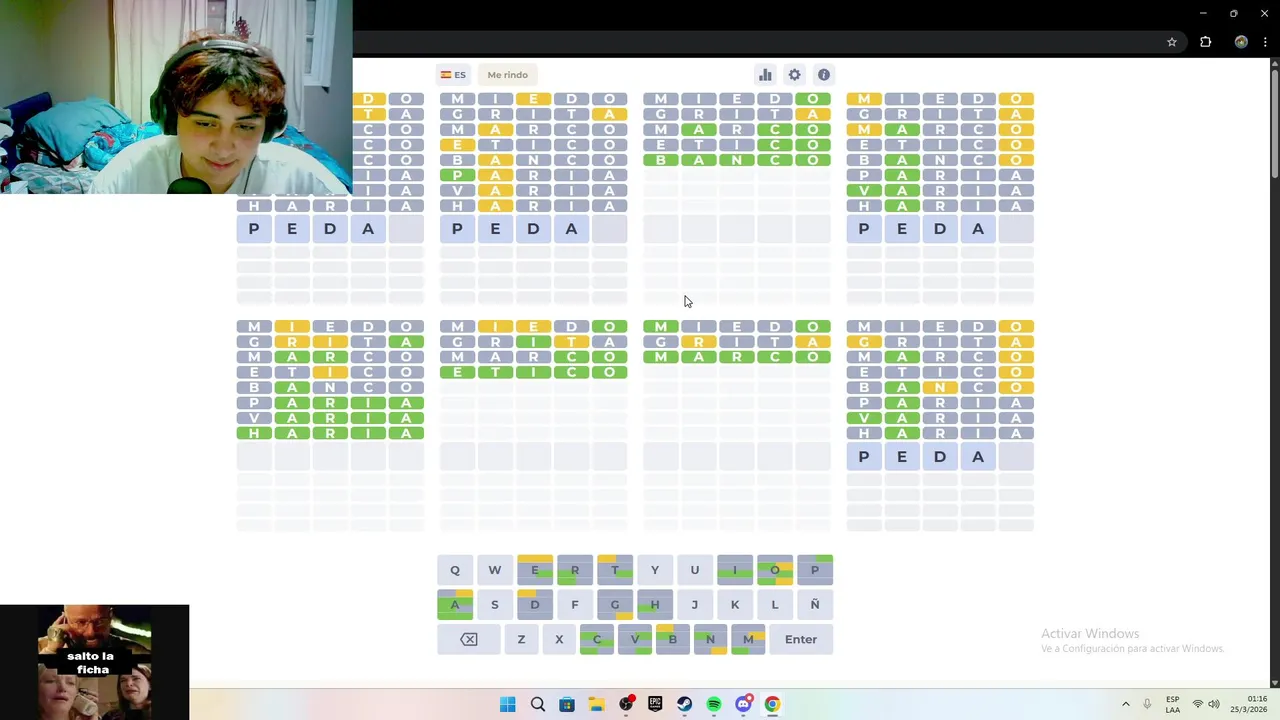Open the Wi-Fi network tray icon
Viewport: 1280px width, 720px height.
point(1198,705)
